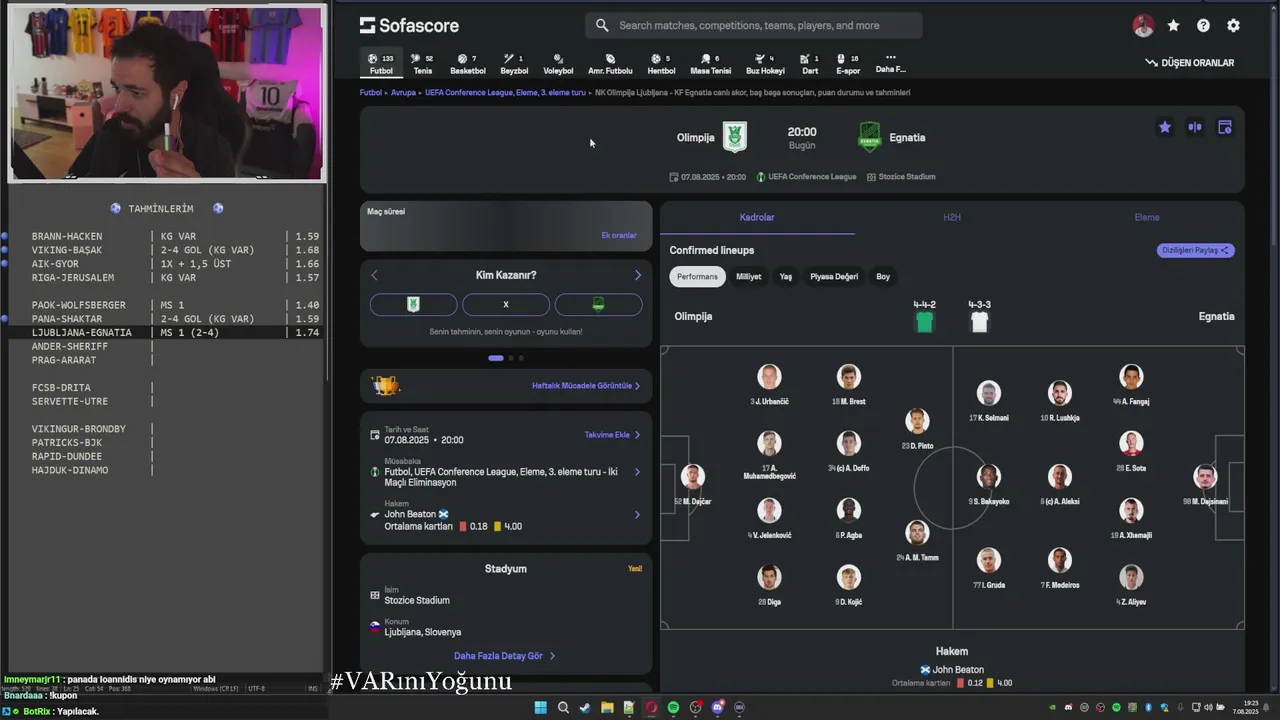Switch to the Eleme tab
The width and height of the screenshot is (1280, 720).
coord(1147,217)
